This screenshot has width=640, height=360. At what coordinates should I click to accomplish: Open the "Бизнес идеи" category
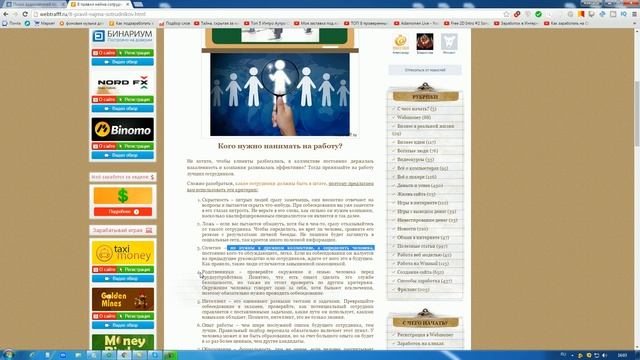(416, 142)
